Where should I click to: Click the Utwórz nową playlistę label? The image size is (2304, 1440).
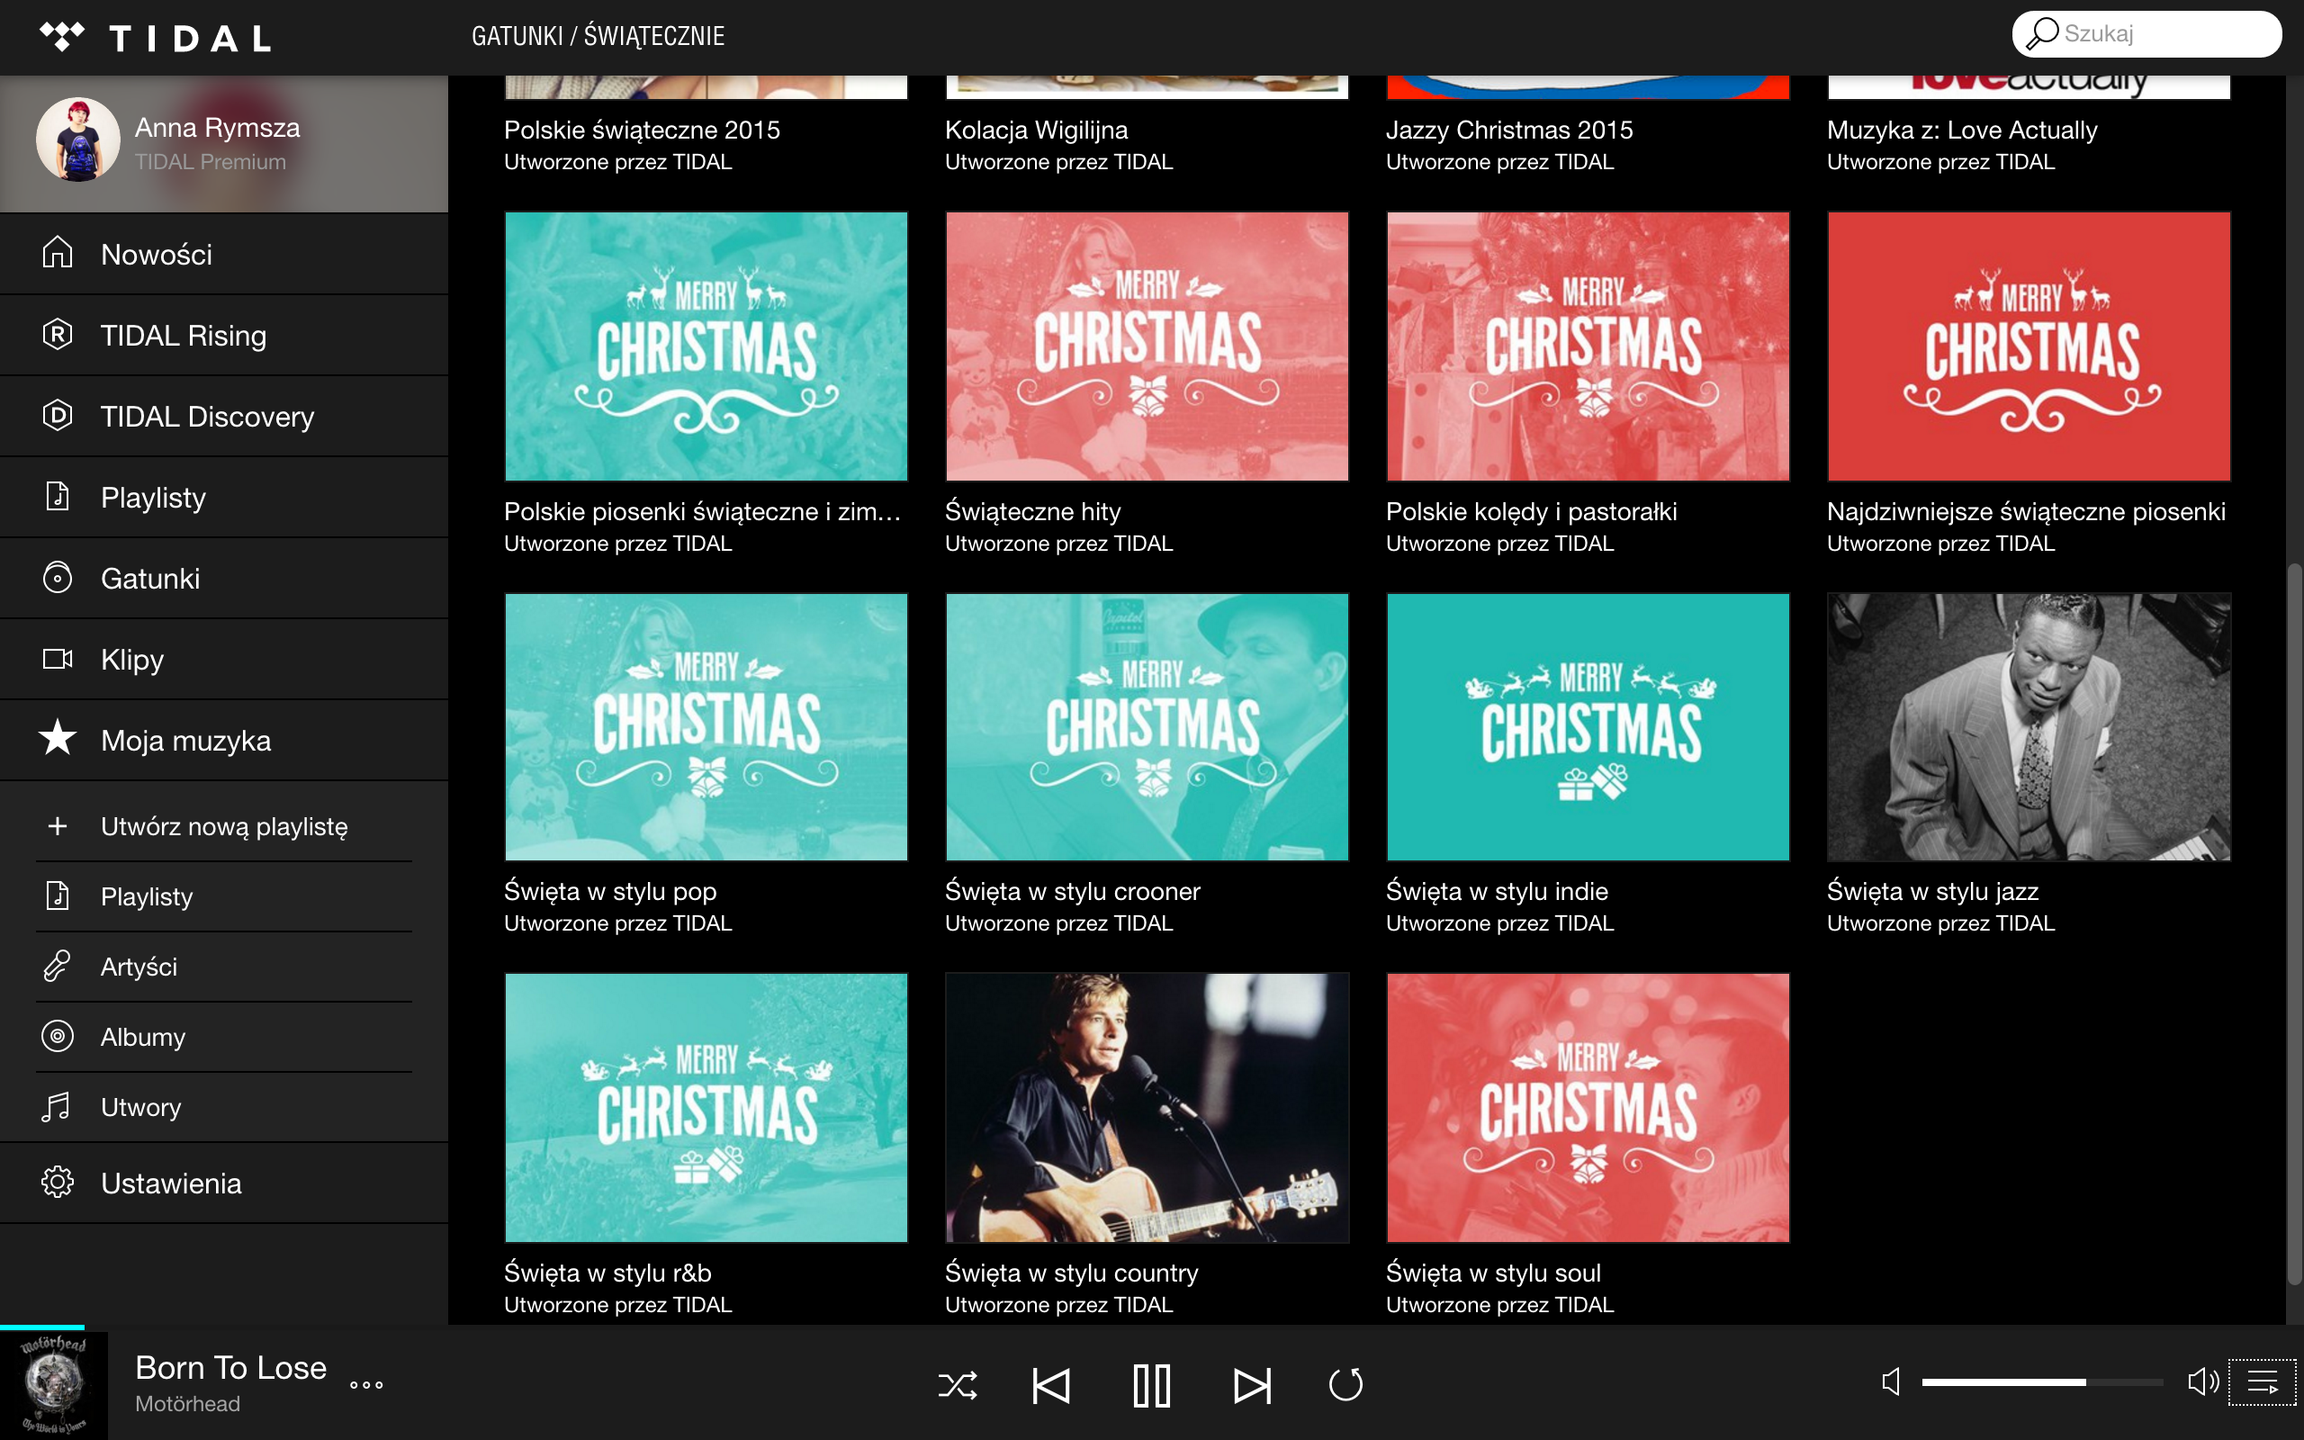224,827
